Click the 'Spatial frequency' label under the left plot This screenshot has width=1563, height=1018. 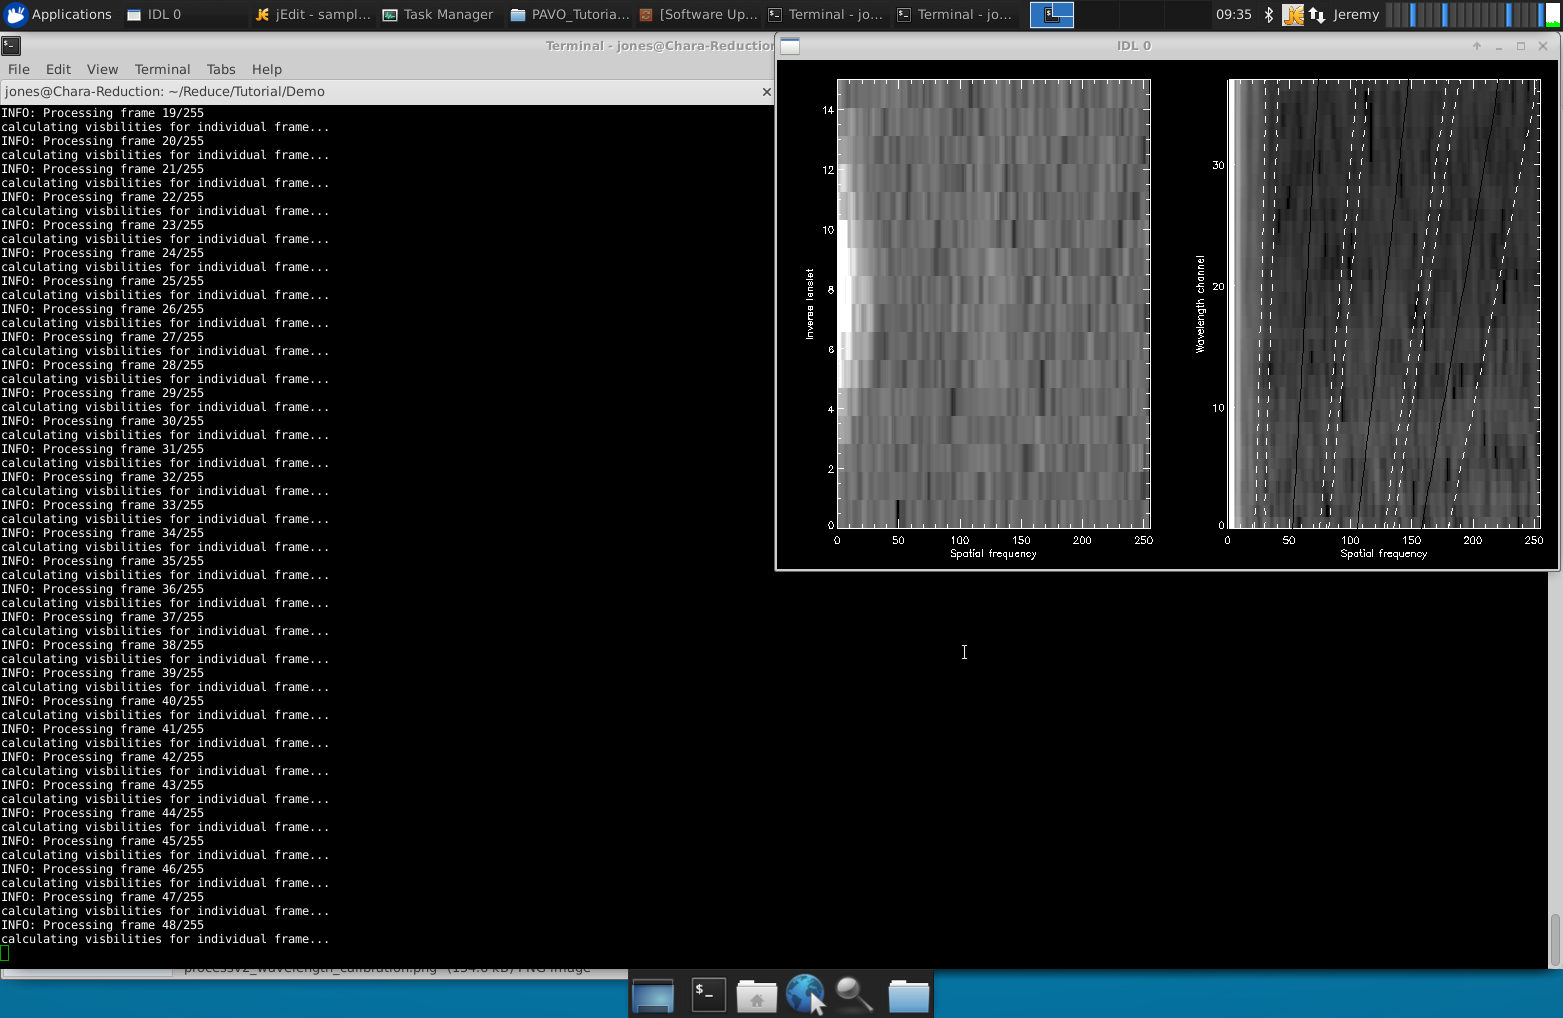coord(993,553)
